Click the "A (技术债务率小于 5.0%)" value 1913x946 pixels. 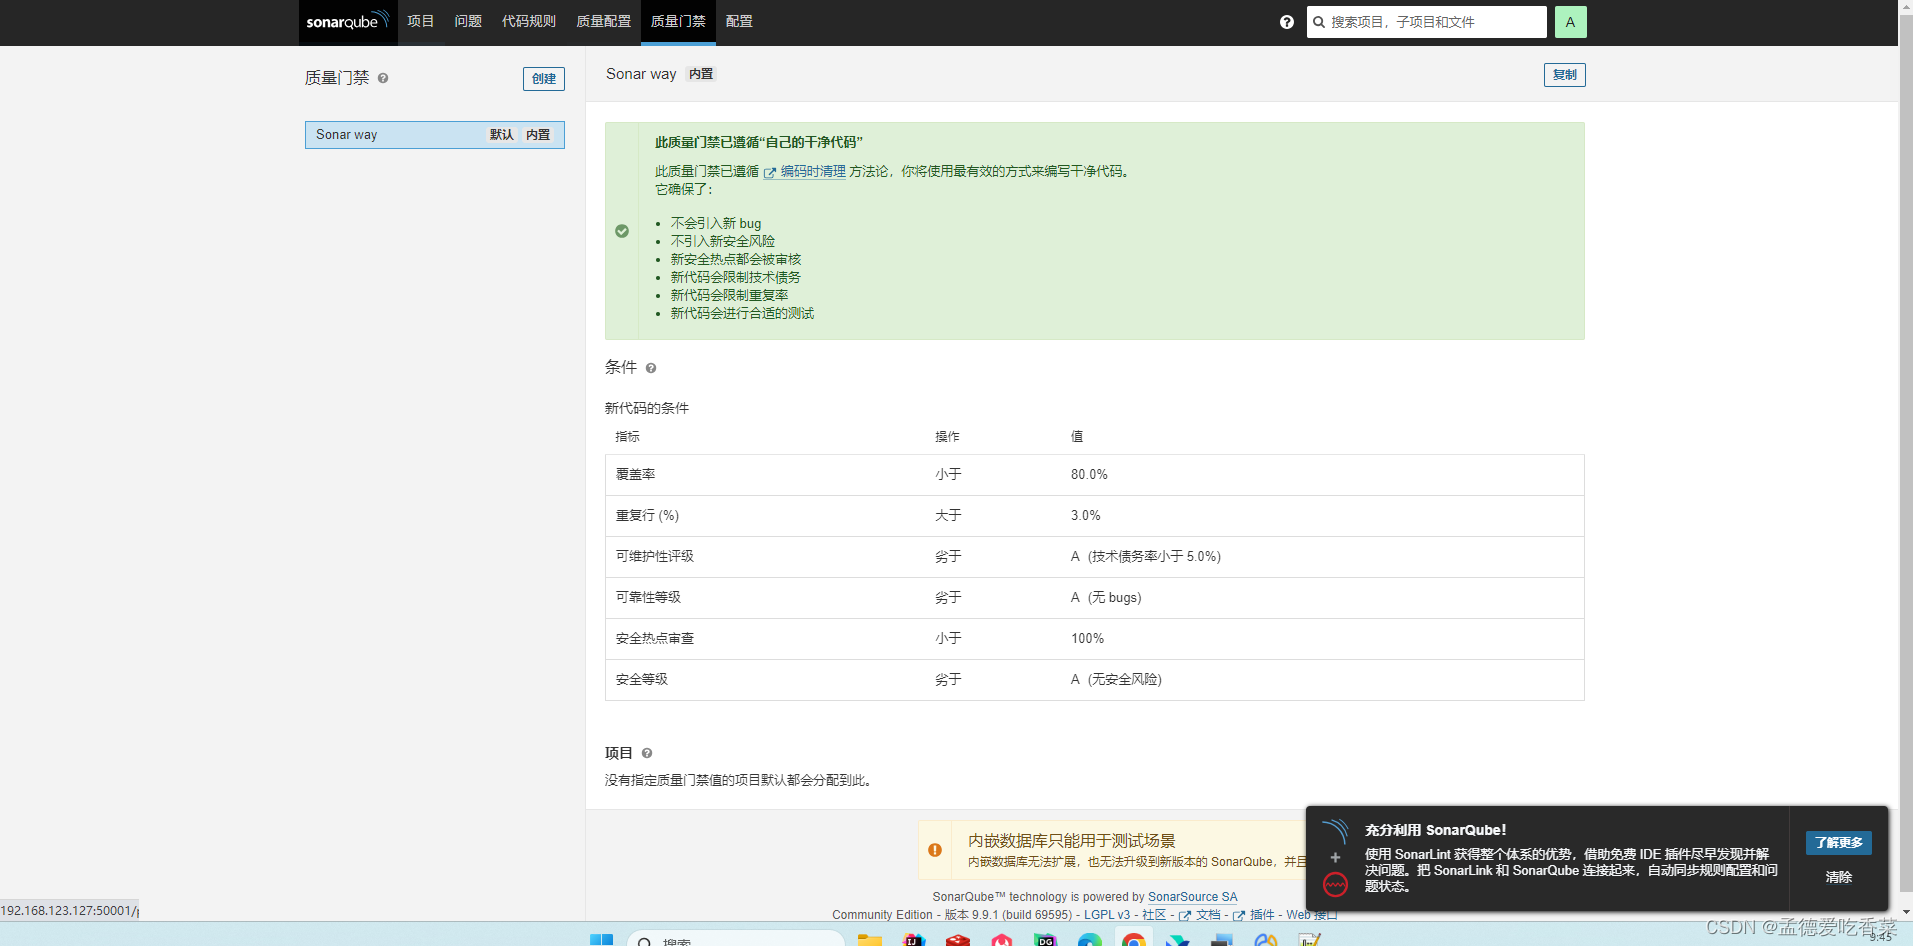[1146, 557]
